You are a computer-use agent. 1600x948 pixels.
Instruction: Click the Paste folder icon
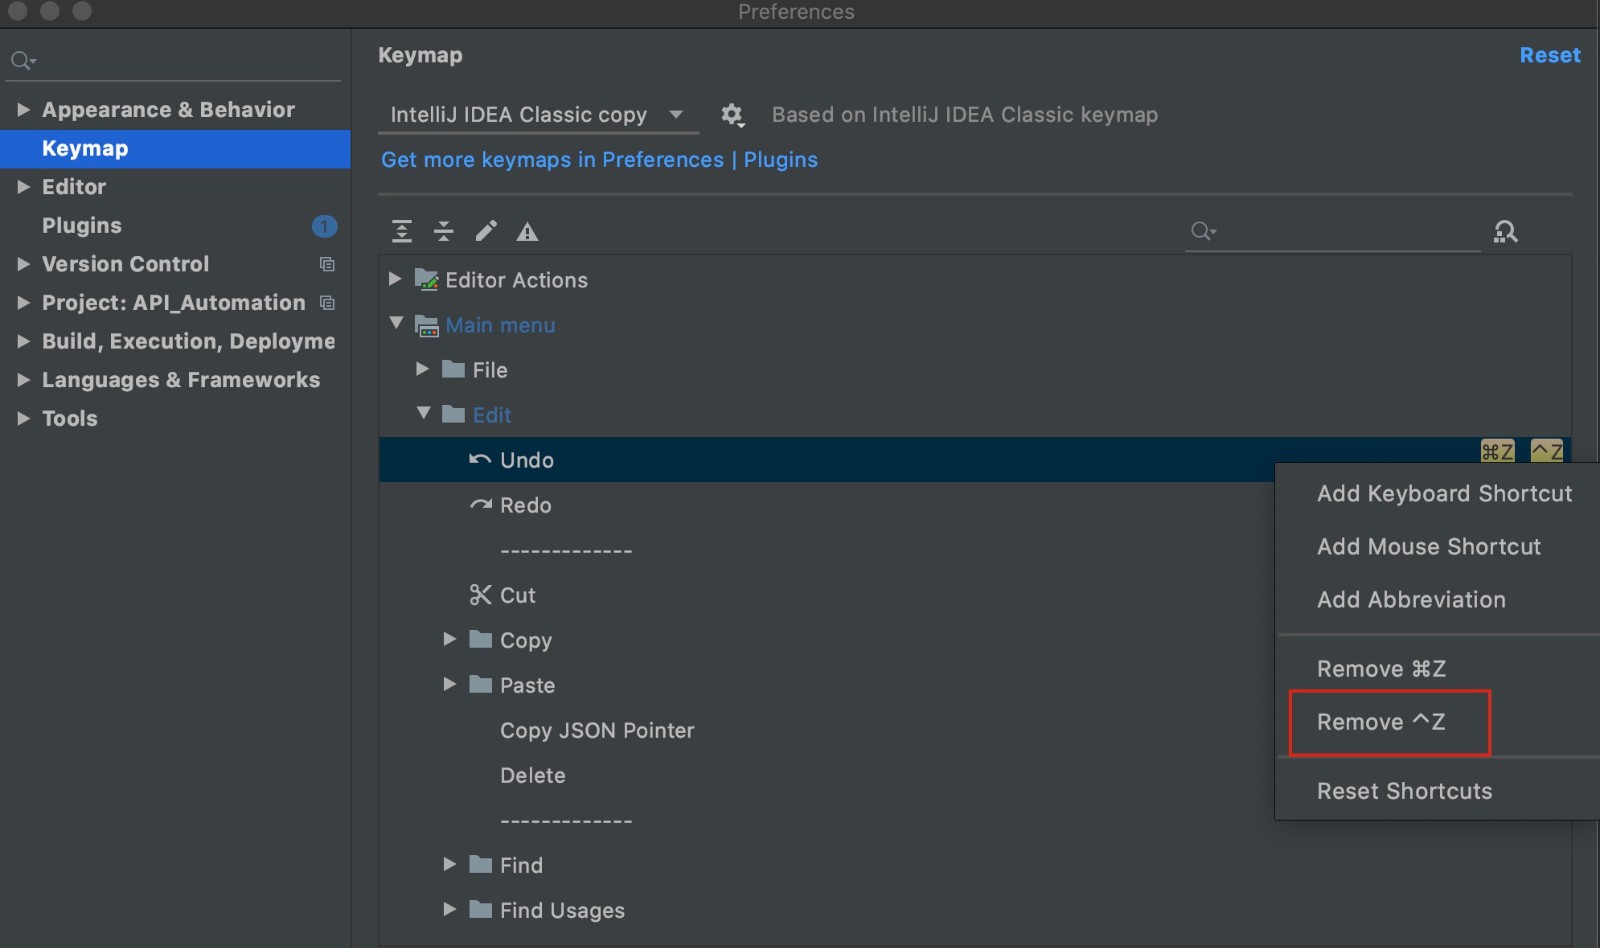click(x=481, y=684)
